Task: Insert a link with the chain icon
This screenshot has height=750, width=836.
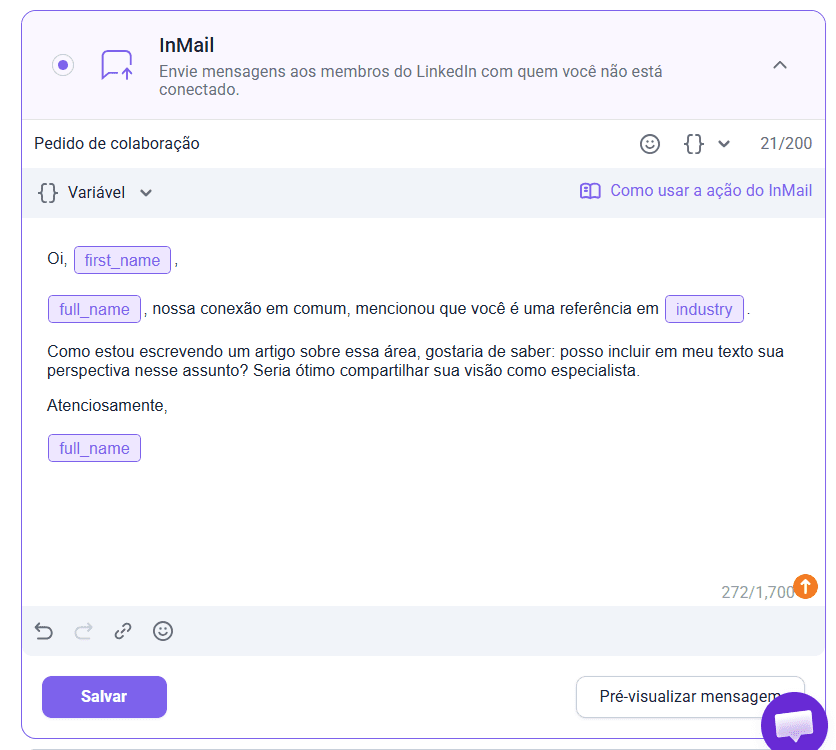Action: [x=123, y=631]
